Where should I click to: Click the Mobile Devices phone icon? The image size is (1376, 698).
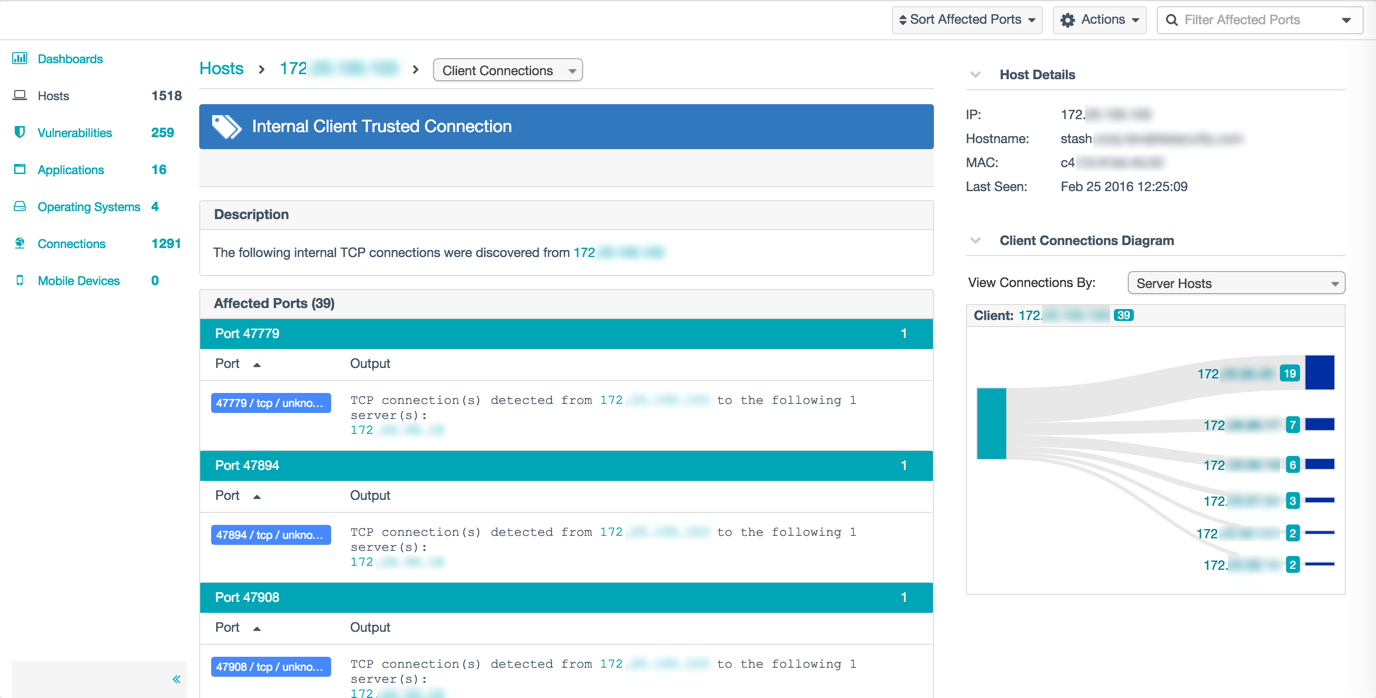pos(20,281)
